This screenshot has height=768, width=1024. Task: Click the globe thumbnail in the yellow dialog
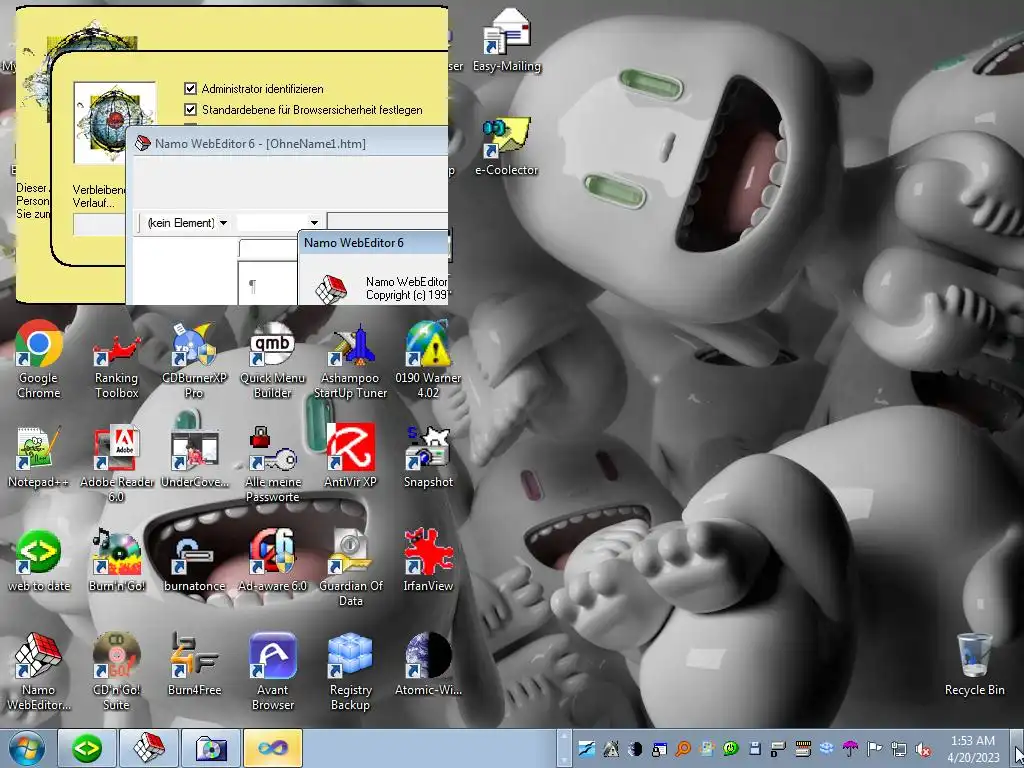(115, 123)
